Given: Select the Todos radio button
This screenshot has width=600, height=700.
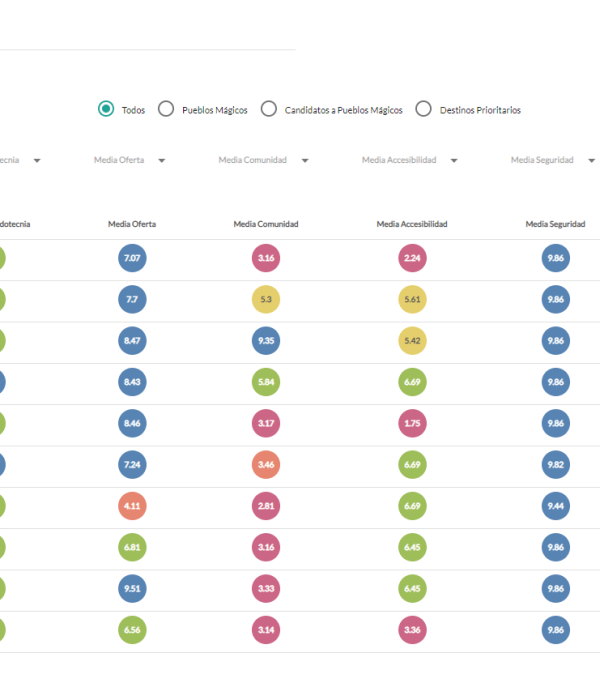Looking at the screenshot, I should pos(106,109).
